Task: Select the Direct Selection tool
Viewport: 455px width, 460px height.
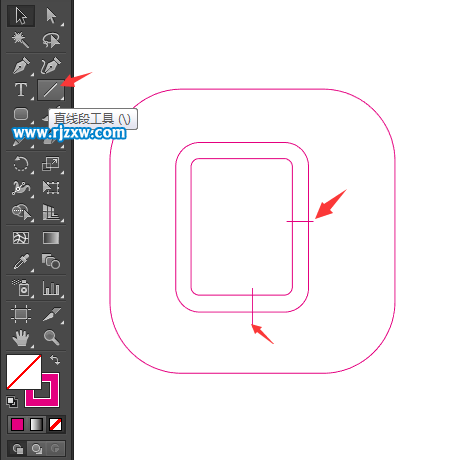Action: (51, 16)
